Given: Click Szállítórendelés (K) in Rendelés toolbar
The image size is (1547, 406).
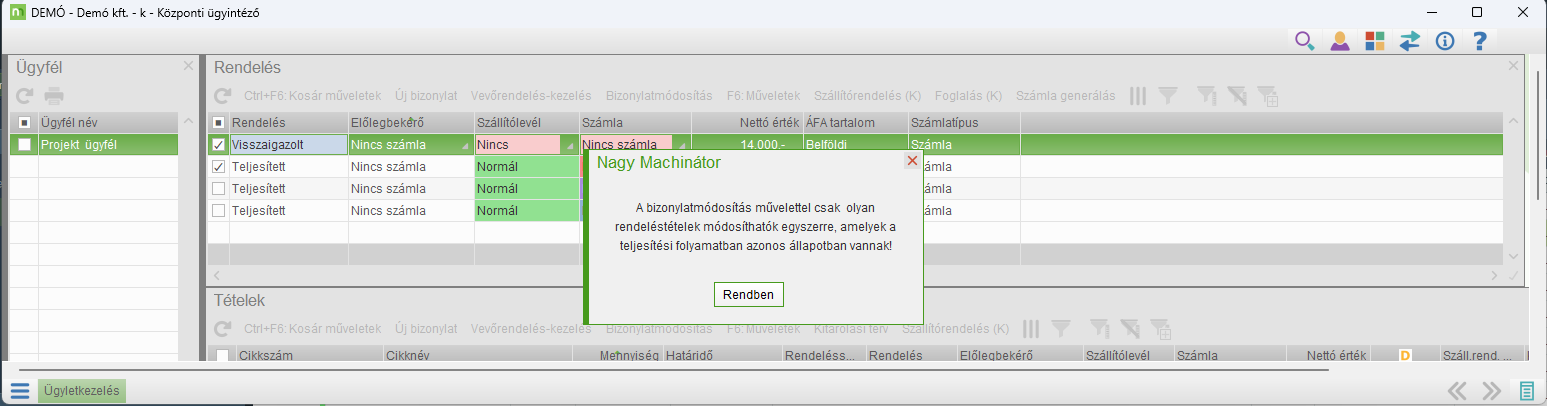Looking at the screenshot, I should click(x=868, y=96).
